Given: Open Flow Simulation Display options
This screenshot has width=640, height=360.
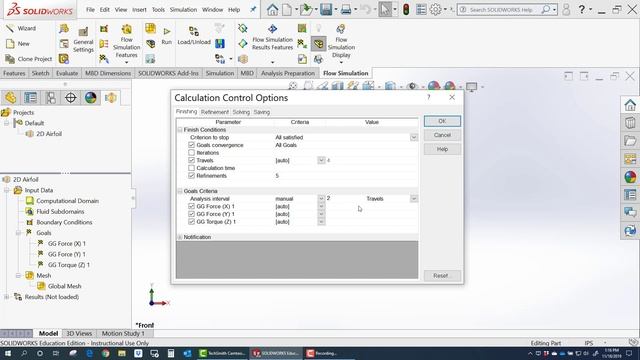Looking at the screenshot, I should click(341, 43).
